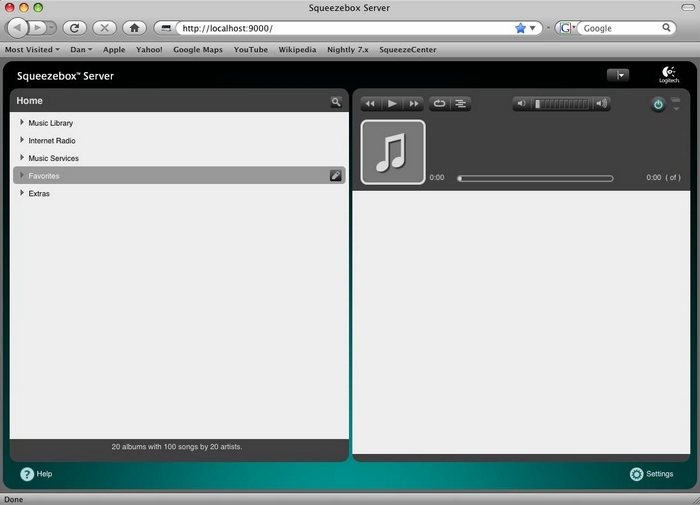Open Help at the bottom left

36,474
